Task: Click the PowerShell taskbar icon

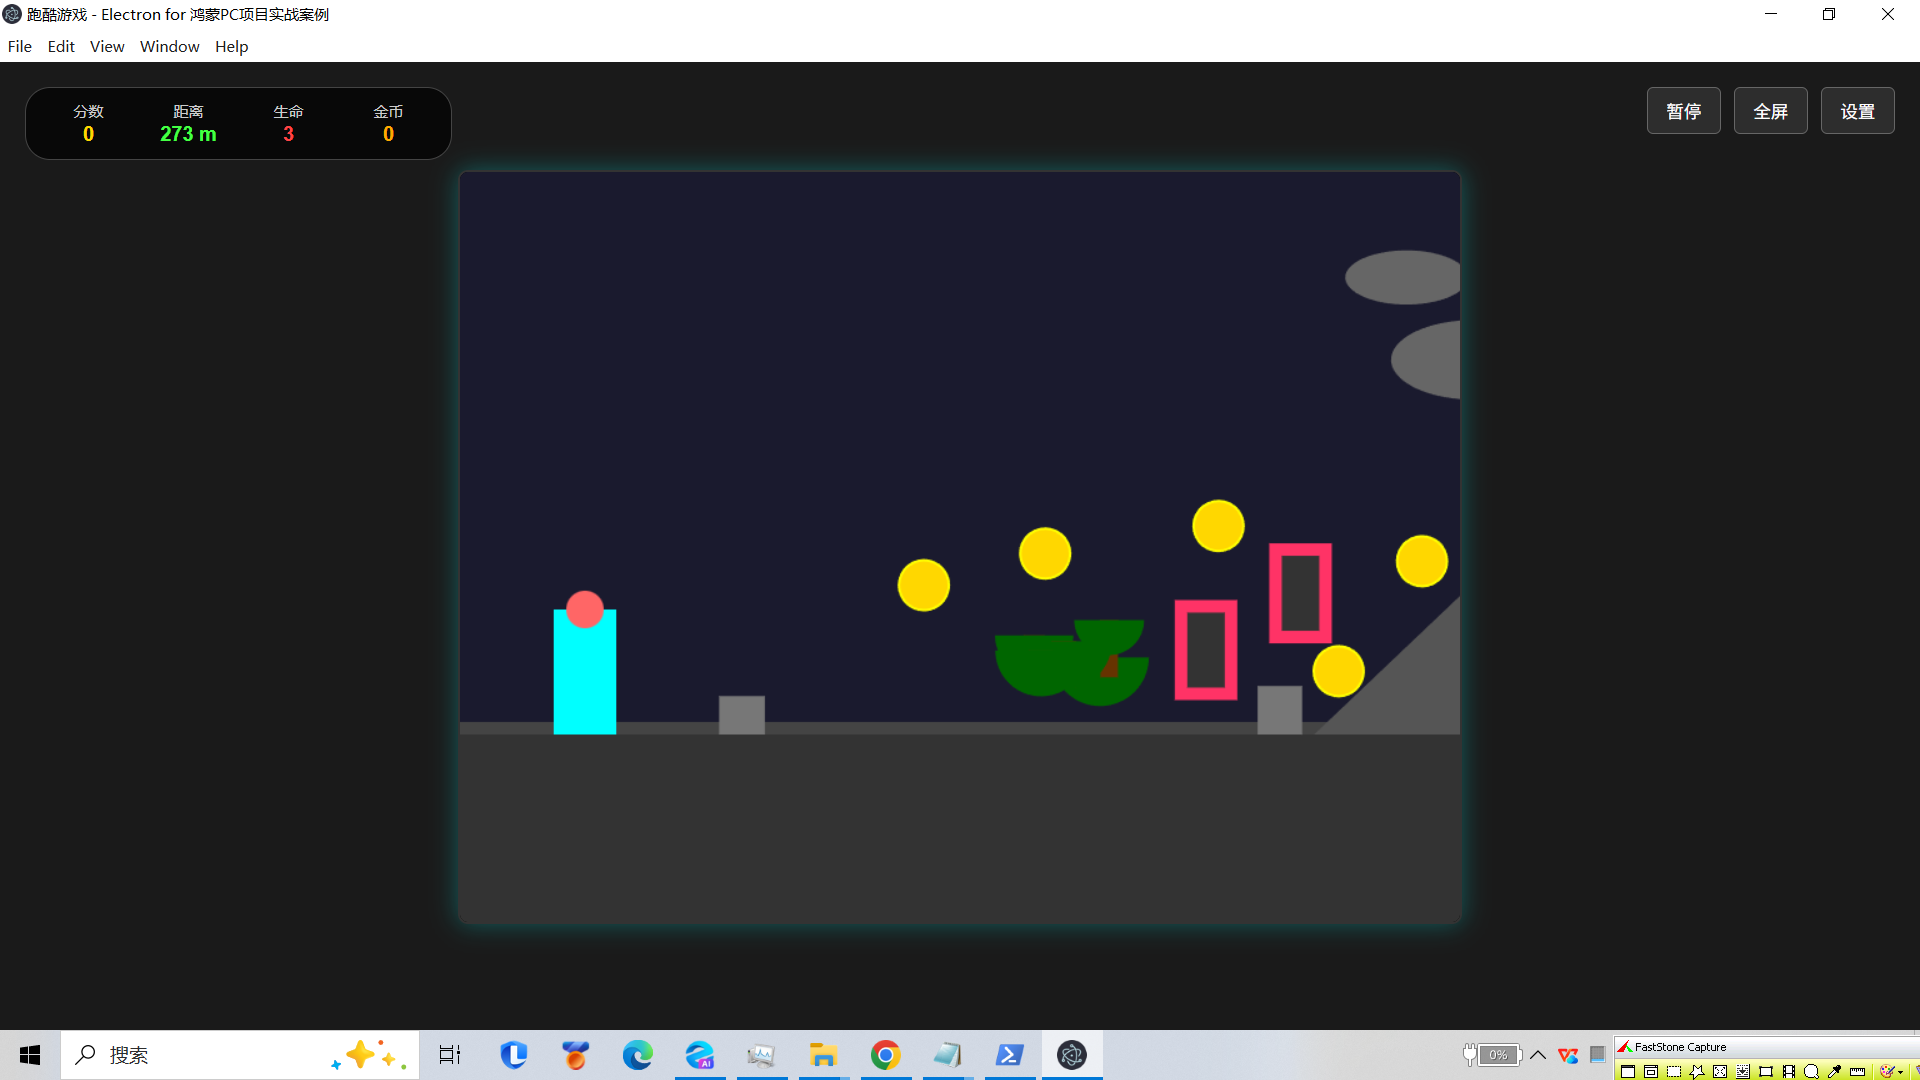Action: tap(1009, 1055)
